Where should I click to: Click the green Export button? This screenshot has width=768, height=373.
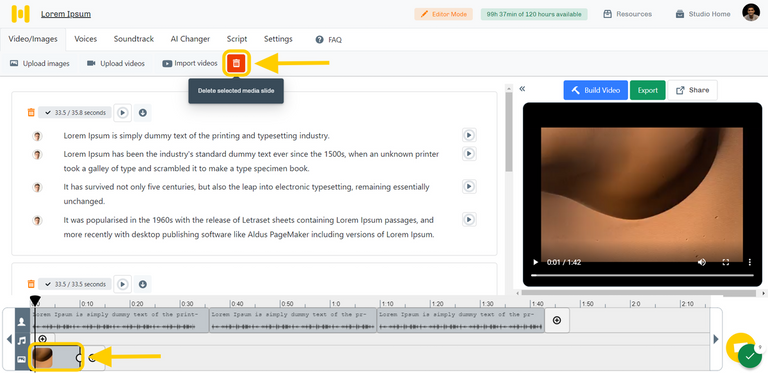pos(648,90)
